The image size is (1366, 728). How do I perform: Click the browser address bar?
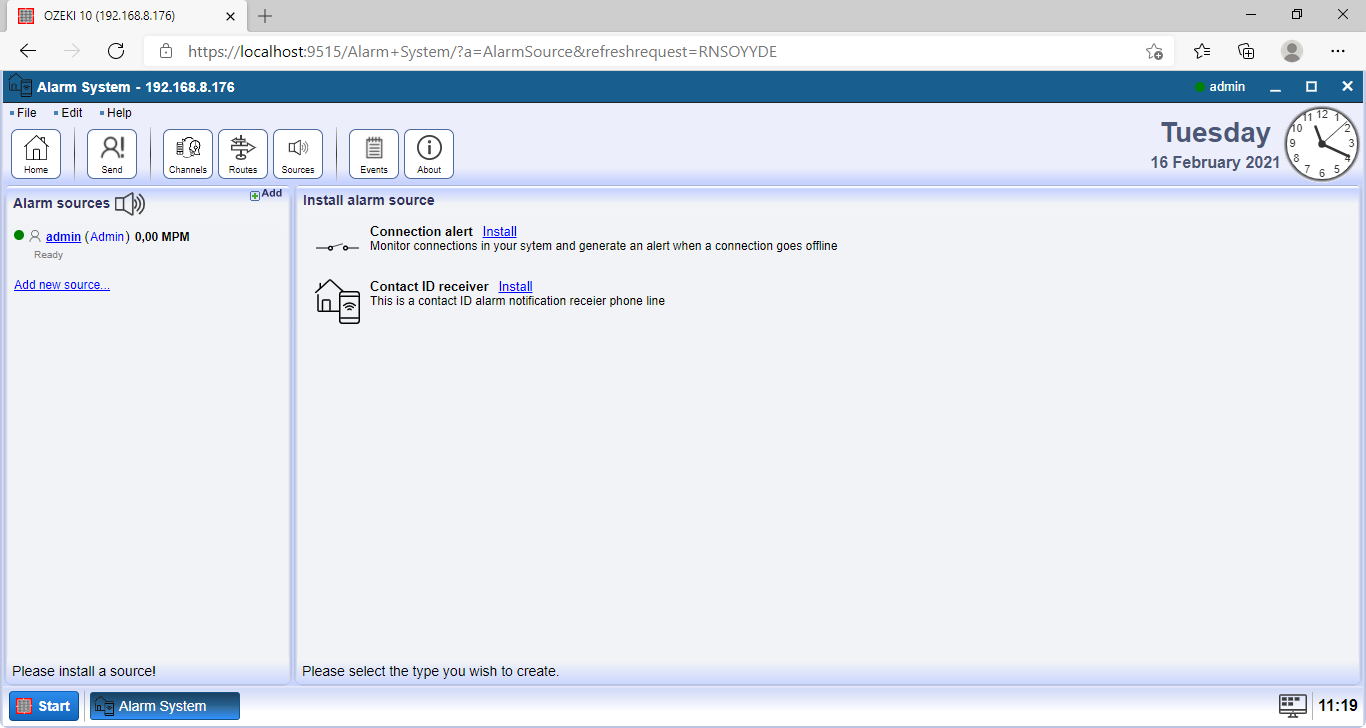coord(640,51)
